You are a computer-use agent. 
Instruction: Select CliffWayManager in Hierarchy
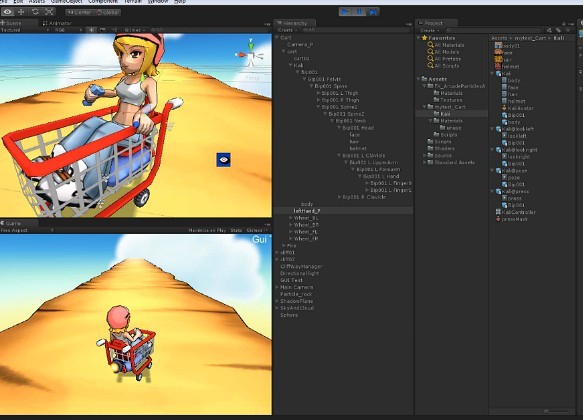[301, 266]
